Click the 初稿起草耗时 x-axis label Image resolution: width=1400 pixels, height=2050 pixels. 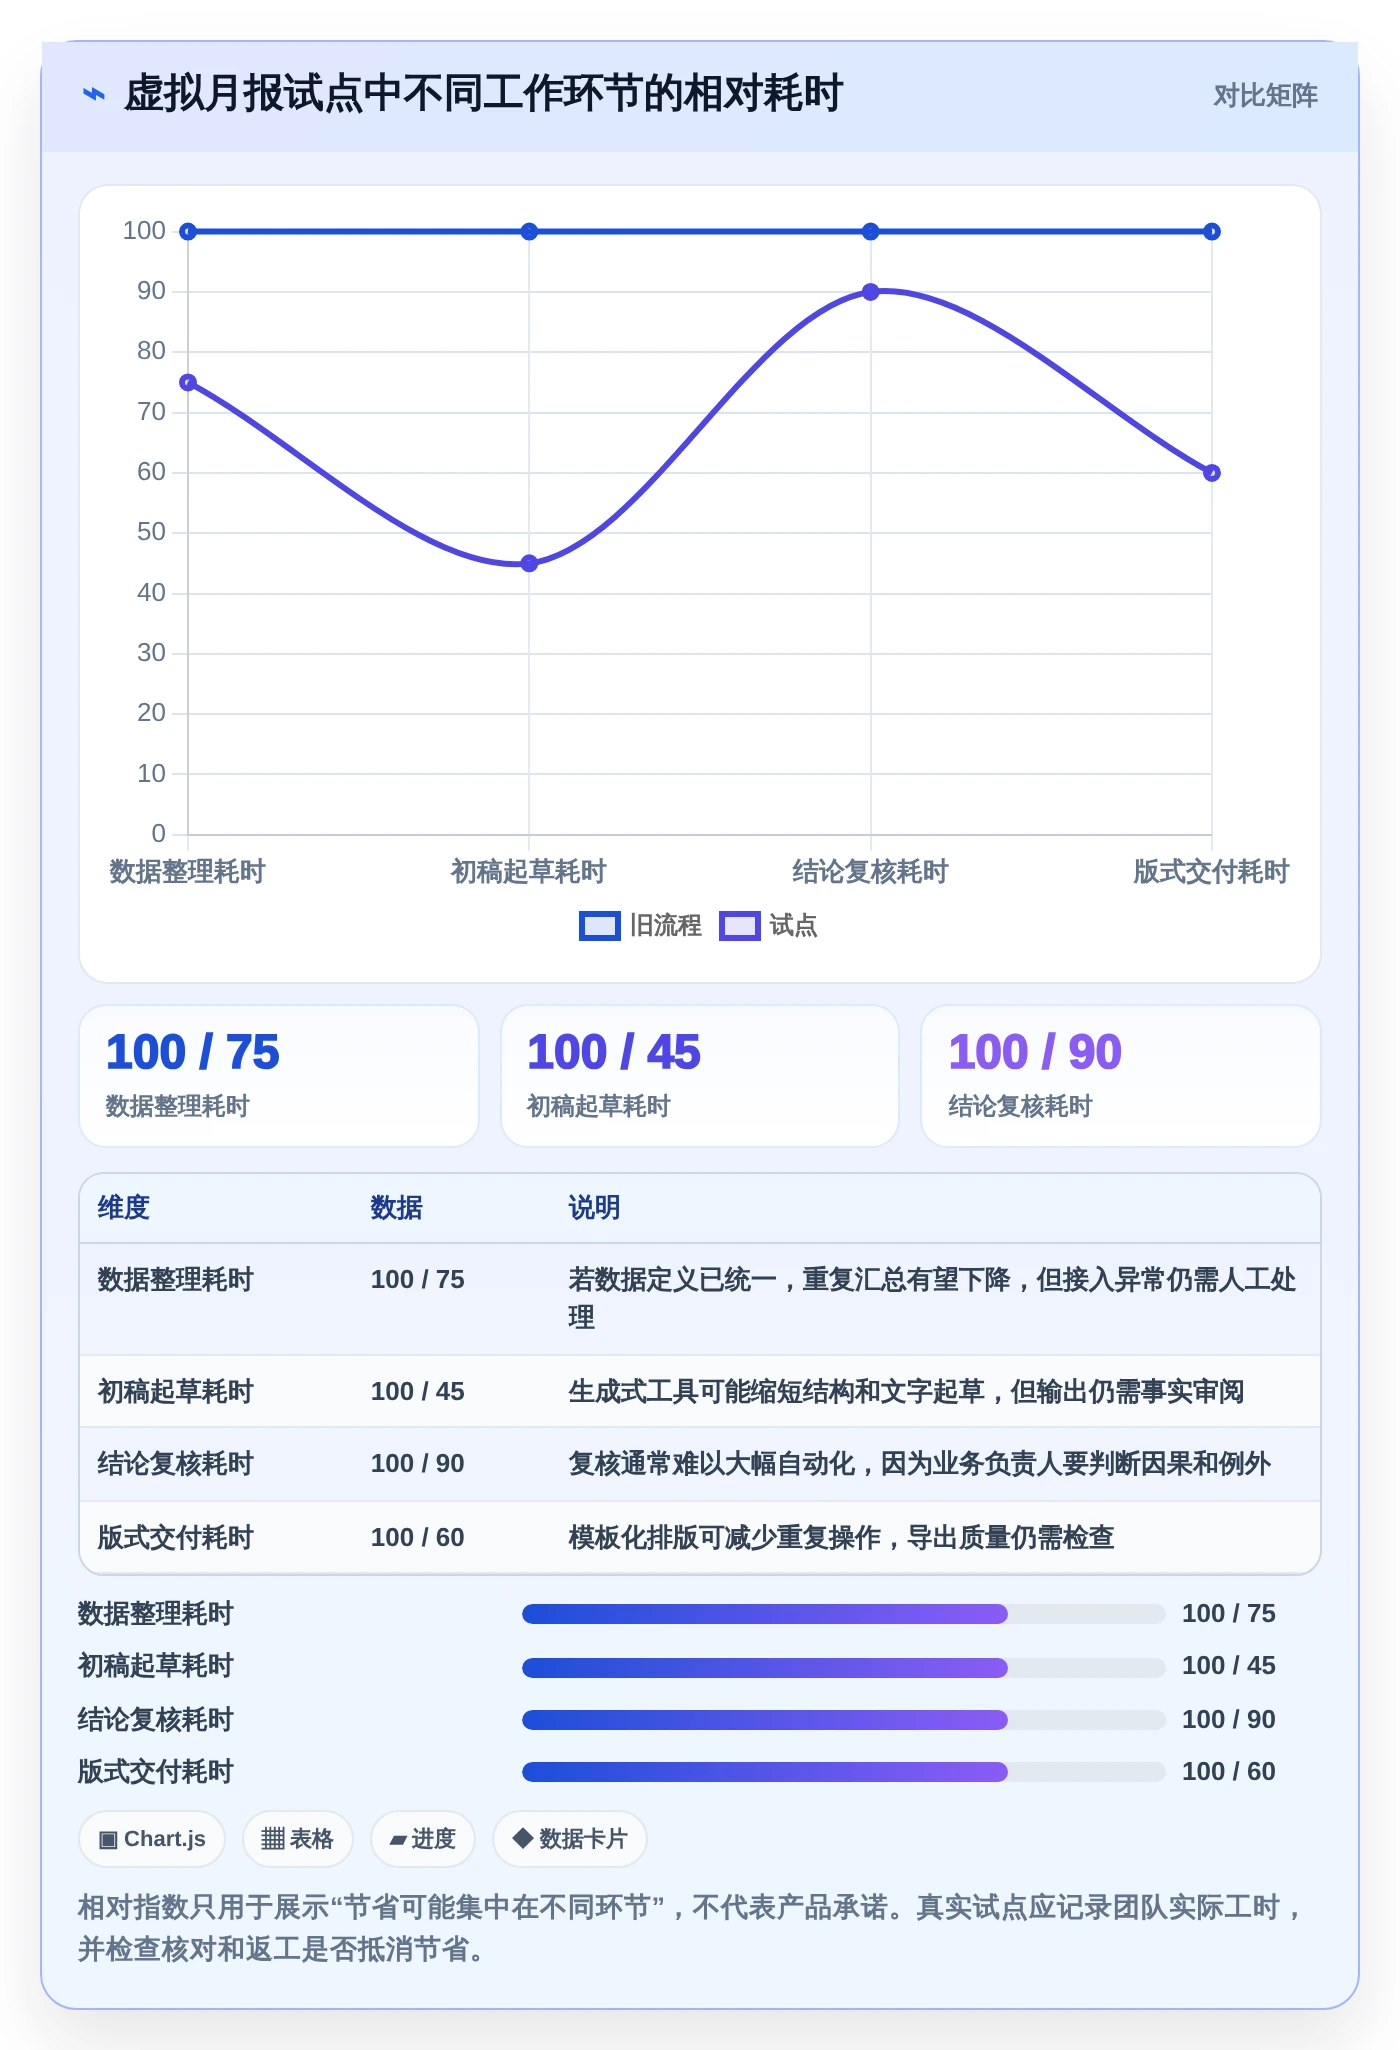click(x=529, y=872)
